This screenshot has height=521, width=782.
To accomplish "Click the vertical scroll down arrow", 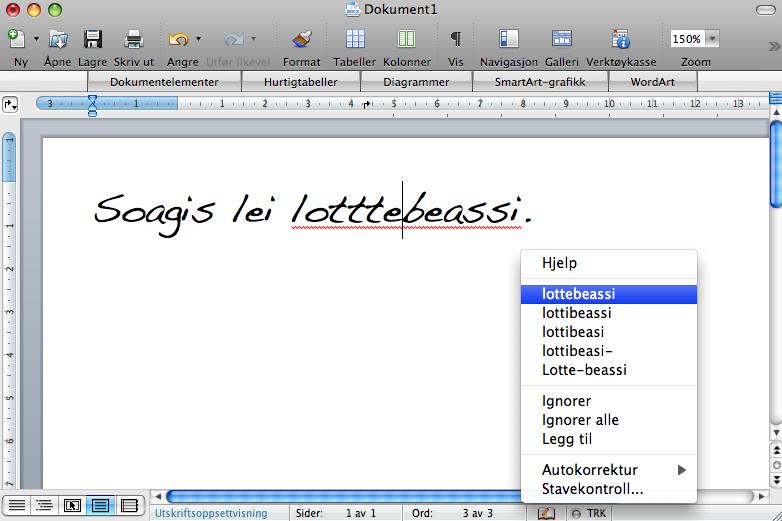I will [x=776, y=432].
